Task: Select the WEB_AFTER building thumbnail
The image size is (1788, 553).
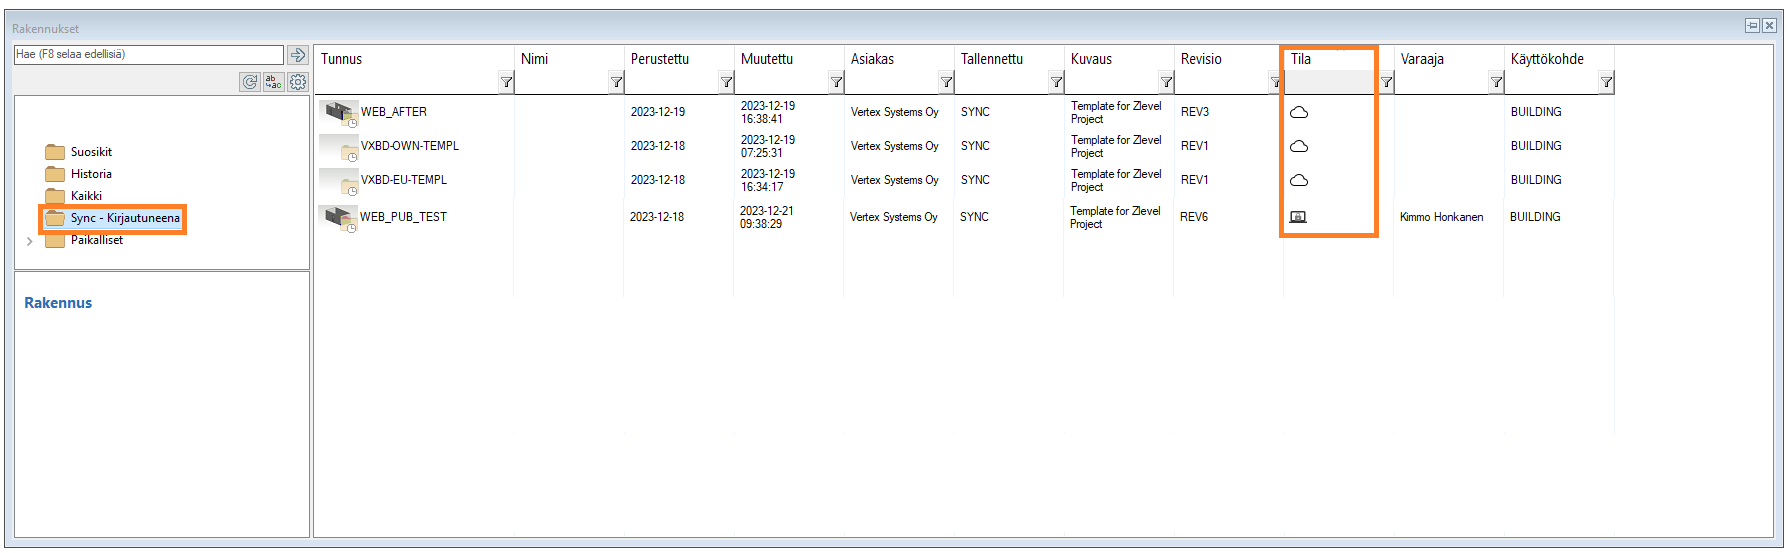Action: (339, 113)
